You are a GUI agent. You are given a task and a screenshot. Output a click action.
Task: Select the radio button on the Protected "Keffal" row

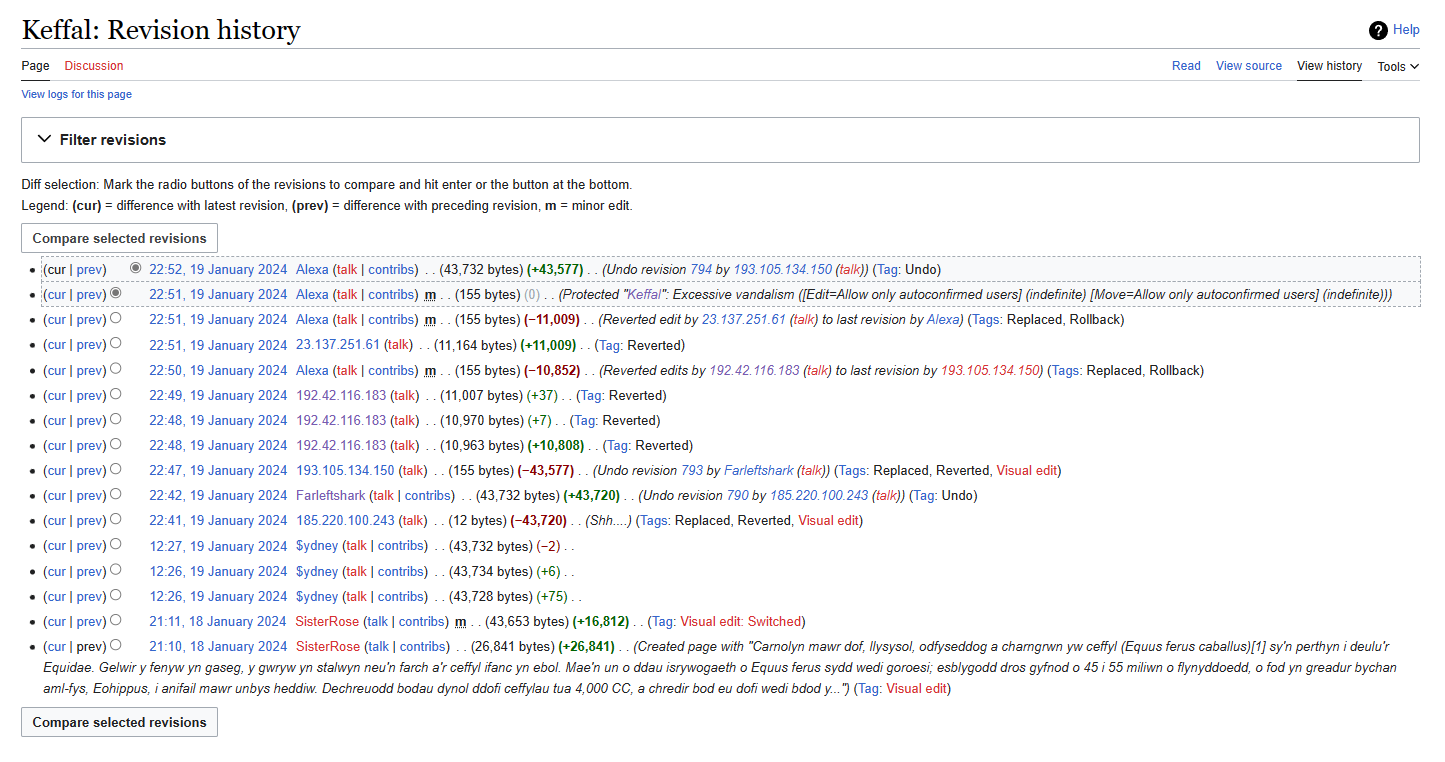tap(116, 293)
